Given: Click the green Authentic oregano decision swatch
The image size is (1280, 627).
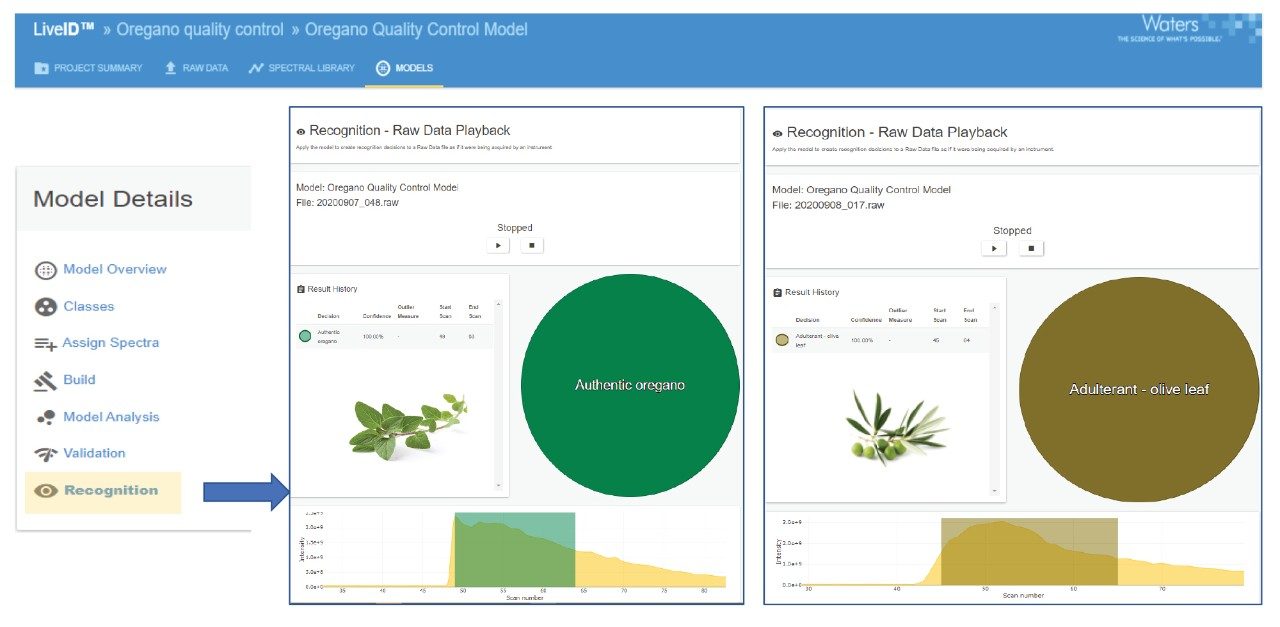Looking at the screenshot, I should [305, 336].
